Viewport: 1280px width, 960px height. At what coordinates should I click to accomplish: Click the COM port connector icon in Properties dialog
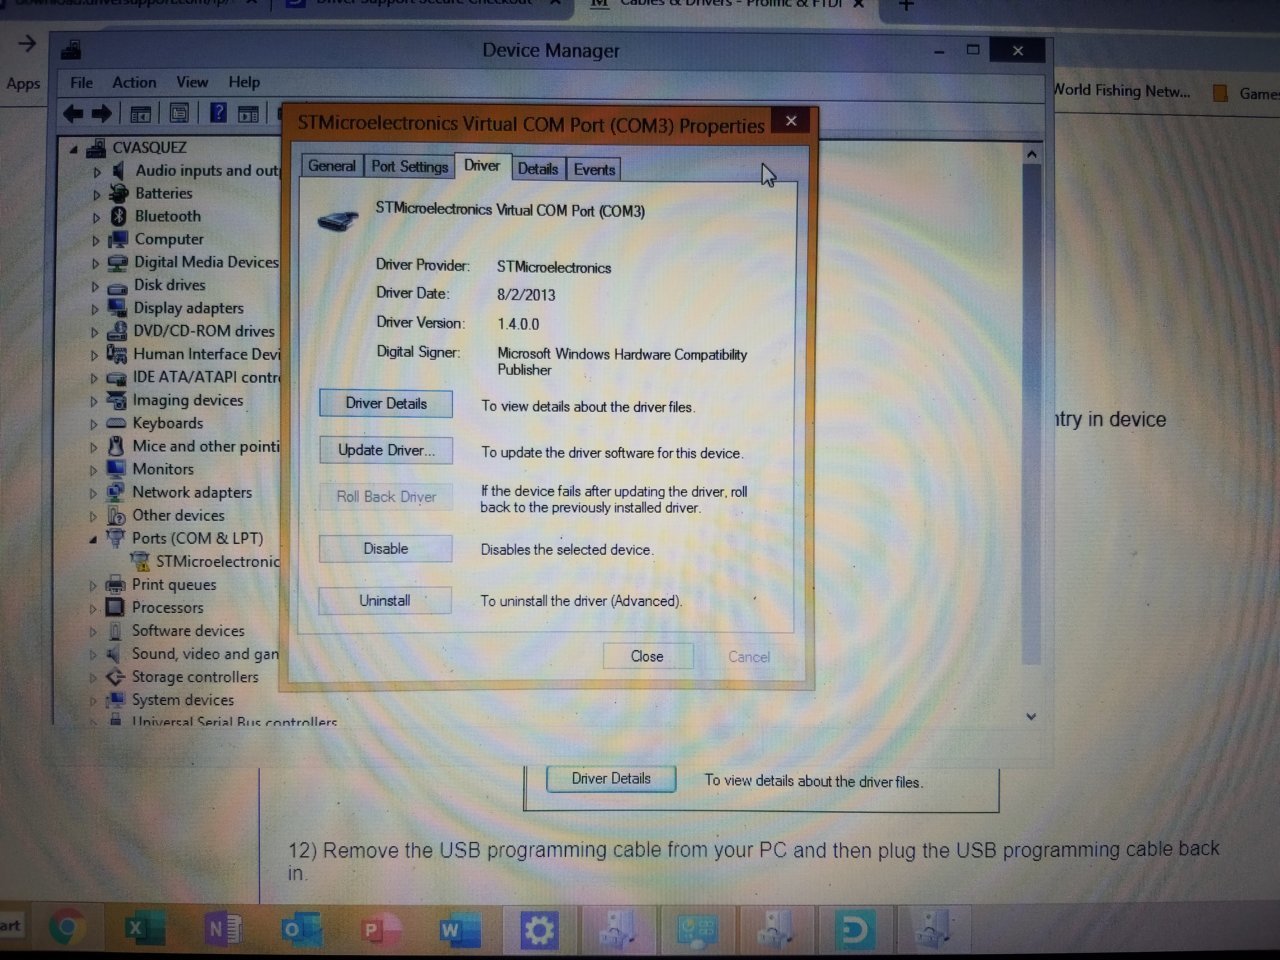click(338, 220)
